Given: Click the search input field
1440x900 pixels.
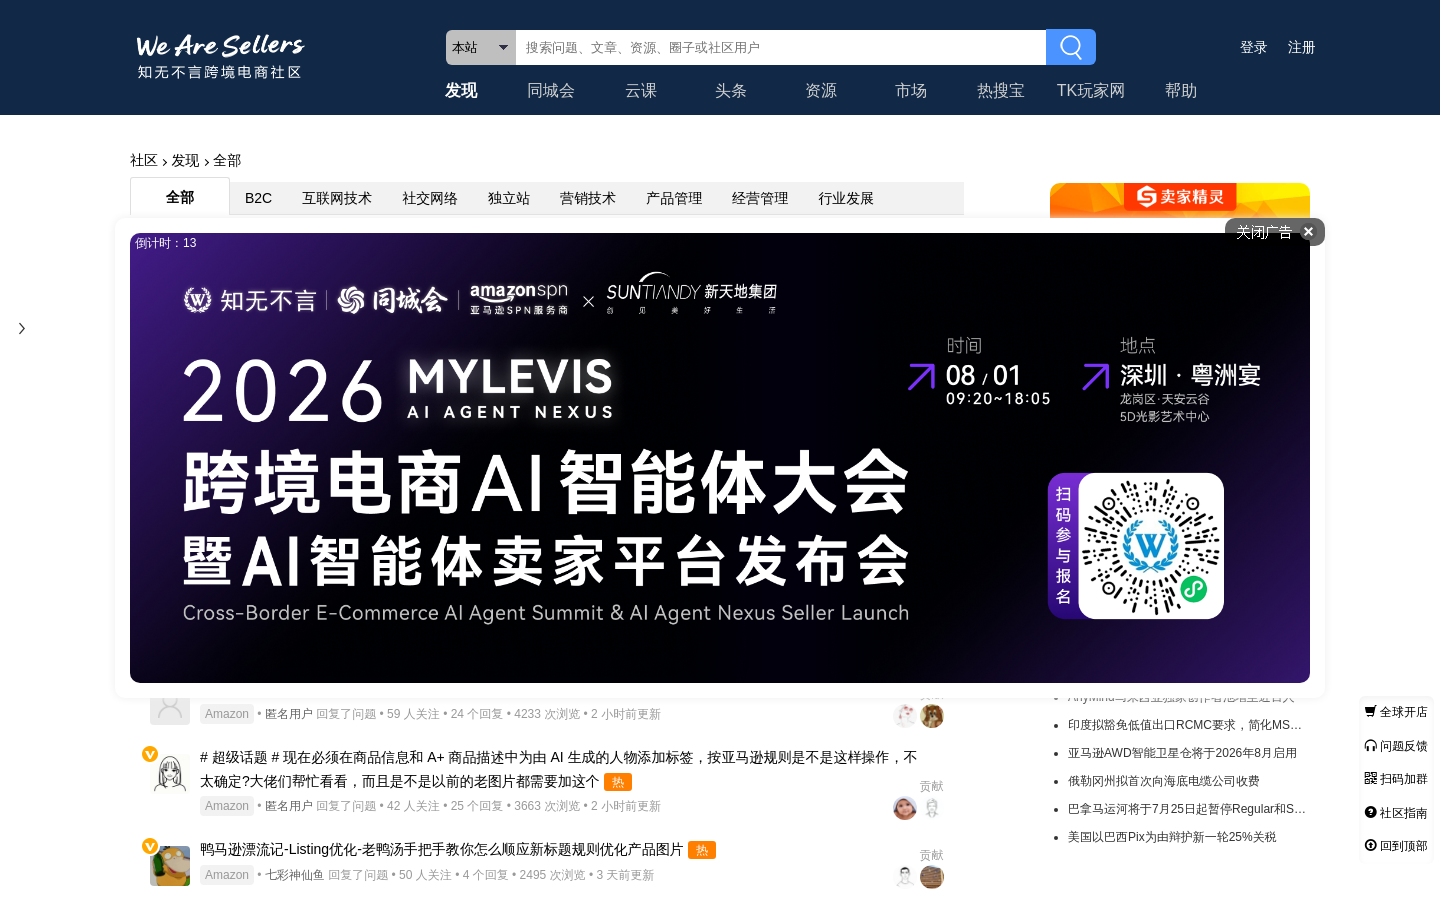Looking at the screenshot, I should [x=781, y=47].
